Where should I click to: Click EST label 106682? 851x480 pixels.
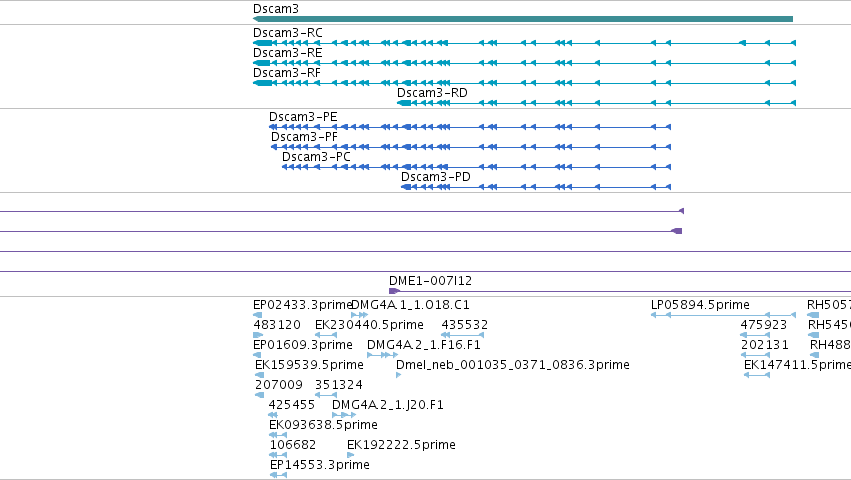[293, 445]
